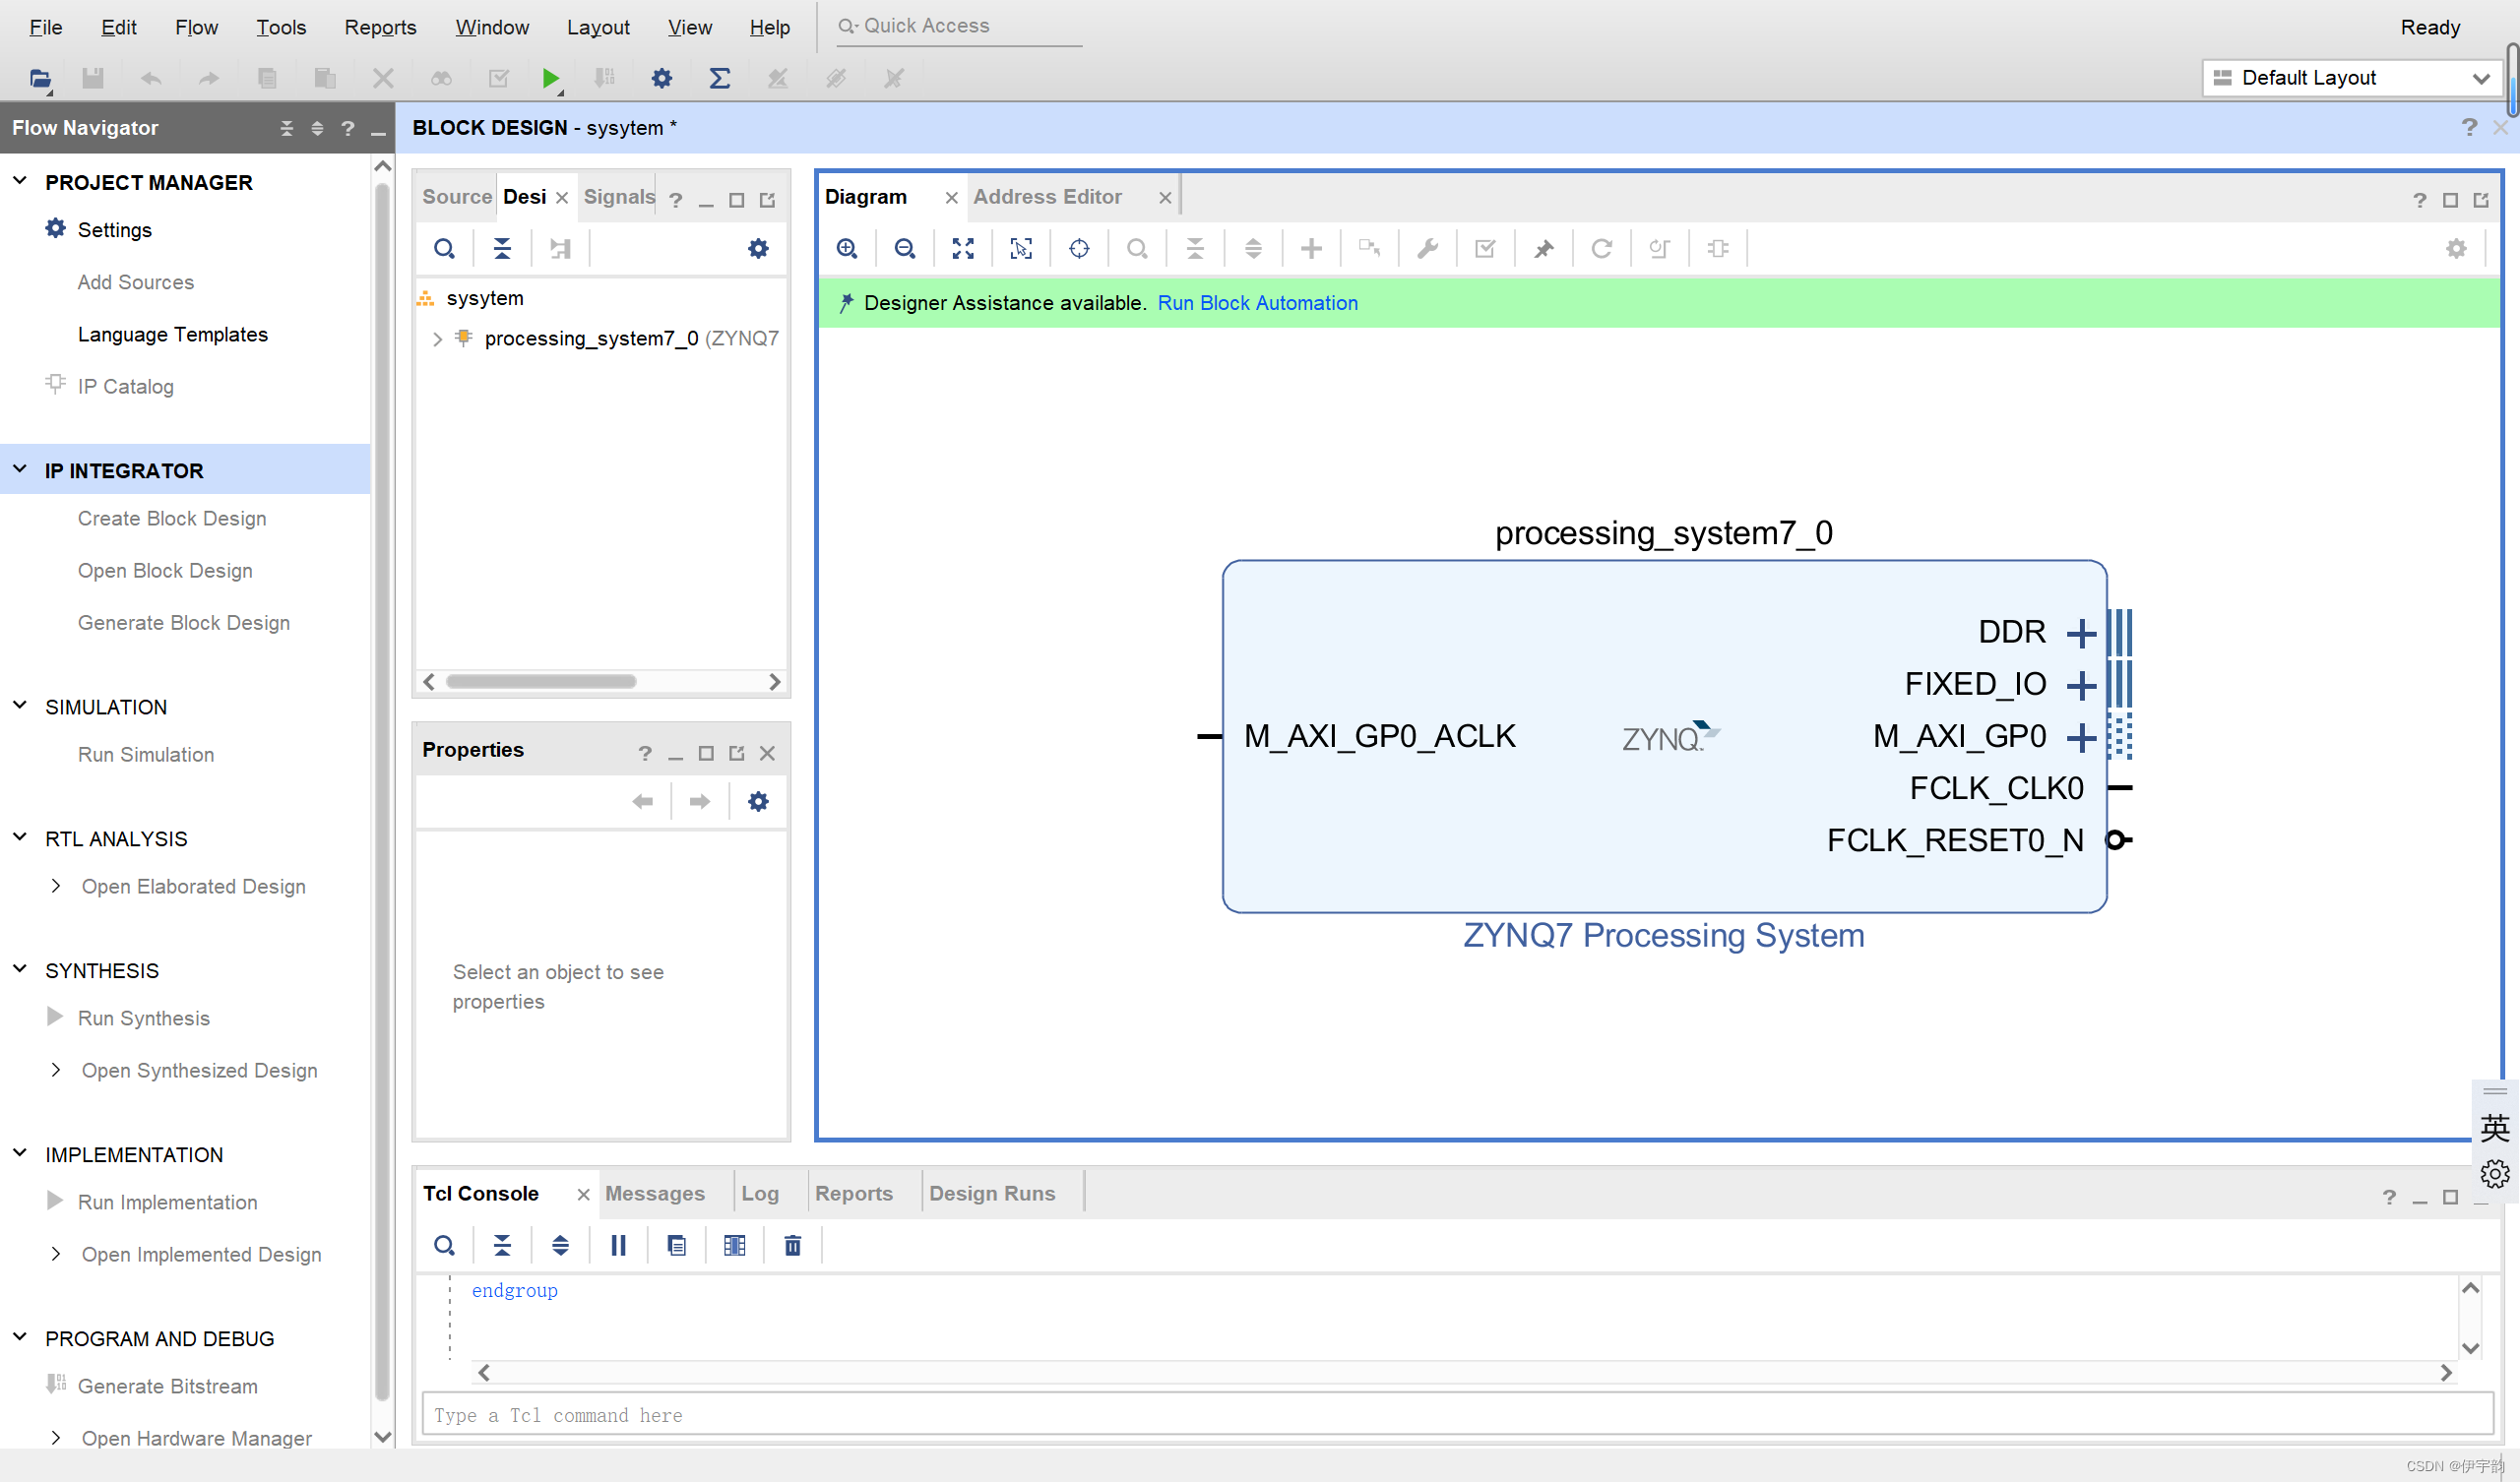Image resolution: width=2520 pixels, height=1482 pixels.
Task: Click the Tcl command input field
Action: pyautogui.click(x=1457, y=1415)
